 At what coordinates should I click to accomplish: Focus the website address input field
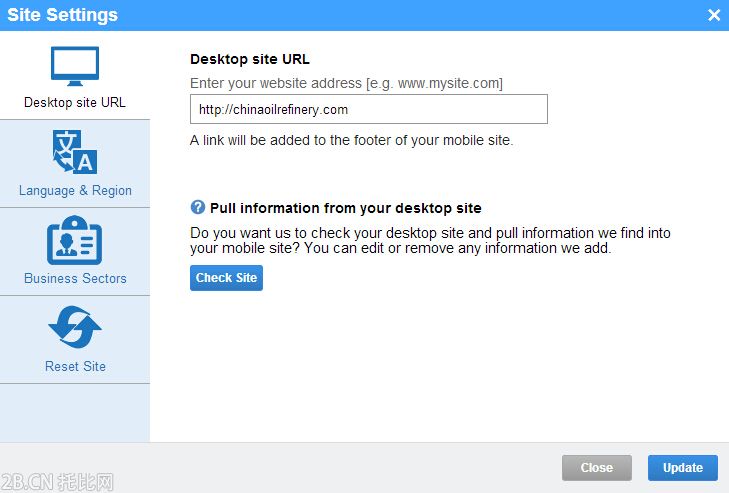coord(368,109)
